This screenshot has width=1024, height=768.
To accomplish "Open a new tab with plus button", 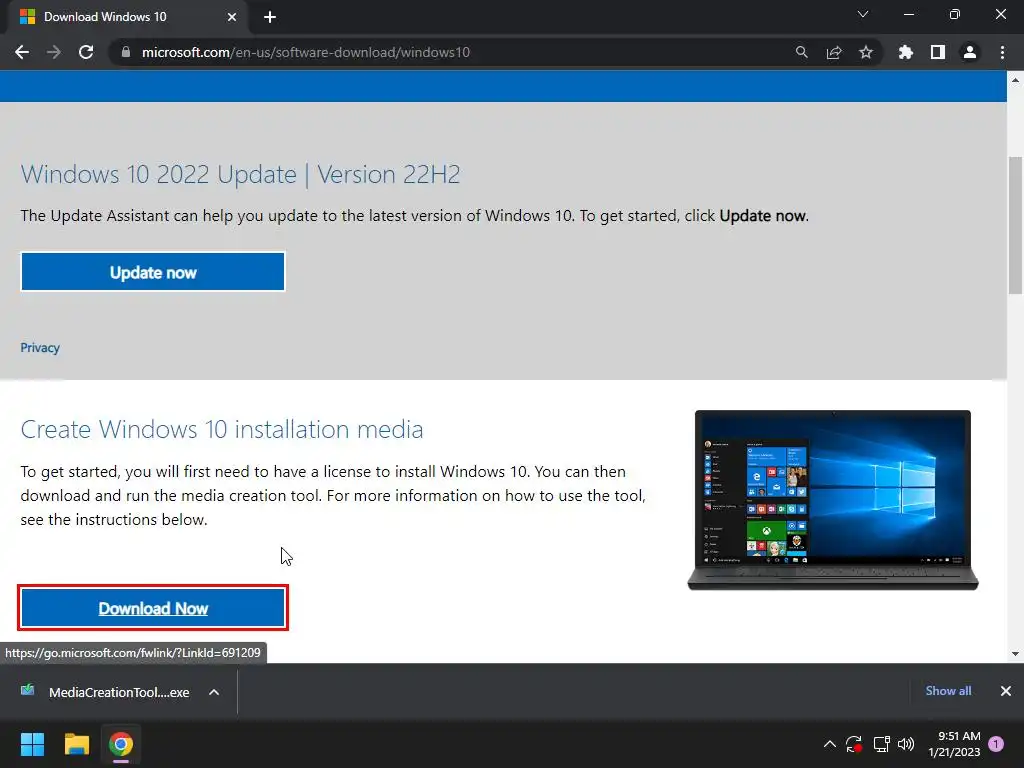I will pos(270,17).
